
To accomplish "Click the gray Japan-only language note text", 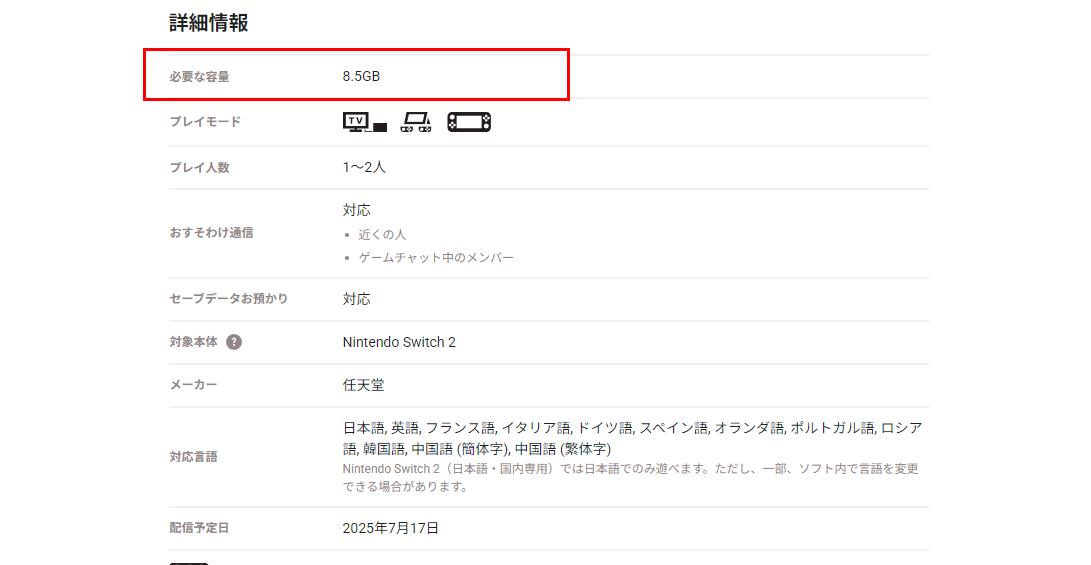I will pos(630,477).
